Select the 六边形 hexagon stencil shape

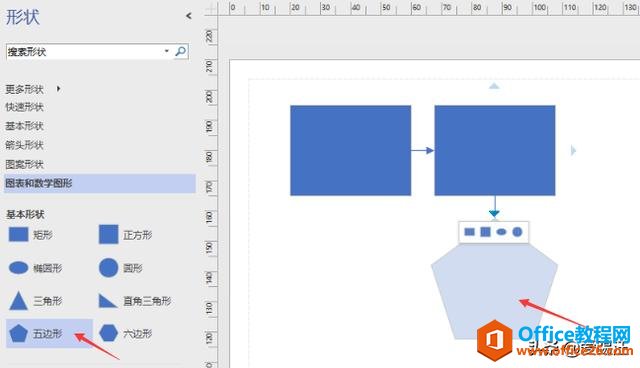pos(126,333)
